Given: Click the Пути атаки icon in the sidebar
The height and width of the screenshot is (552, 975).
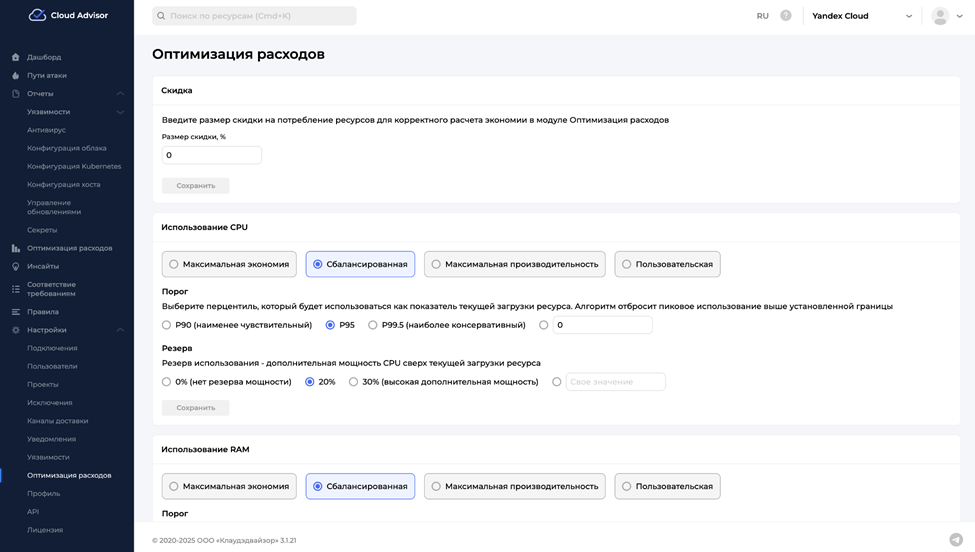Looking at the screenshot, I should 15,75.
